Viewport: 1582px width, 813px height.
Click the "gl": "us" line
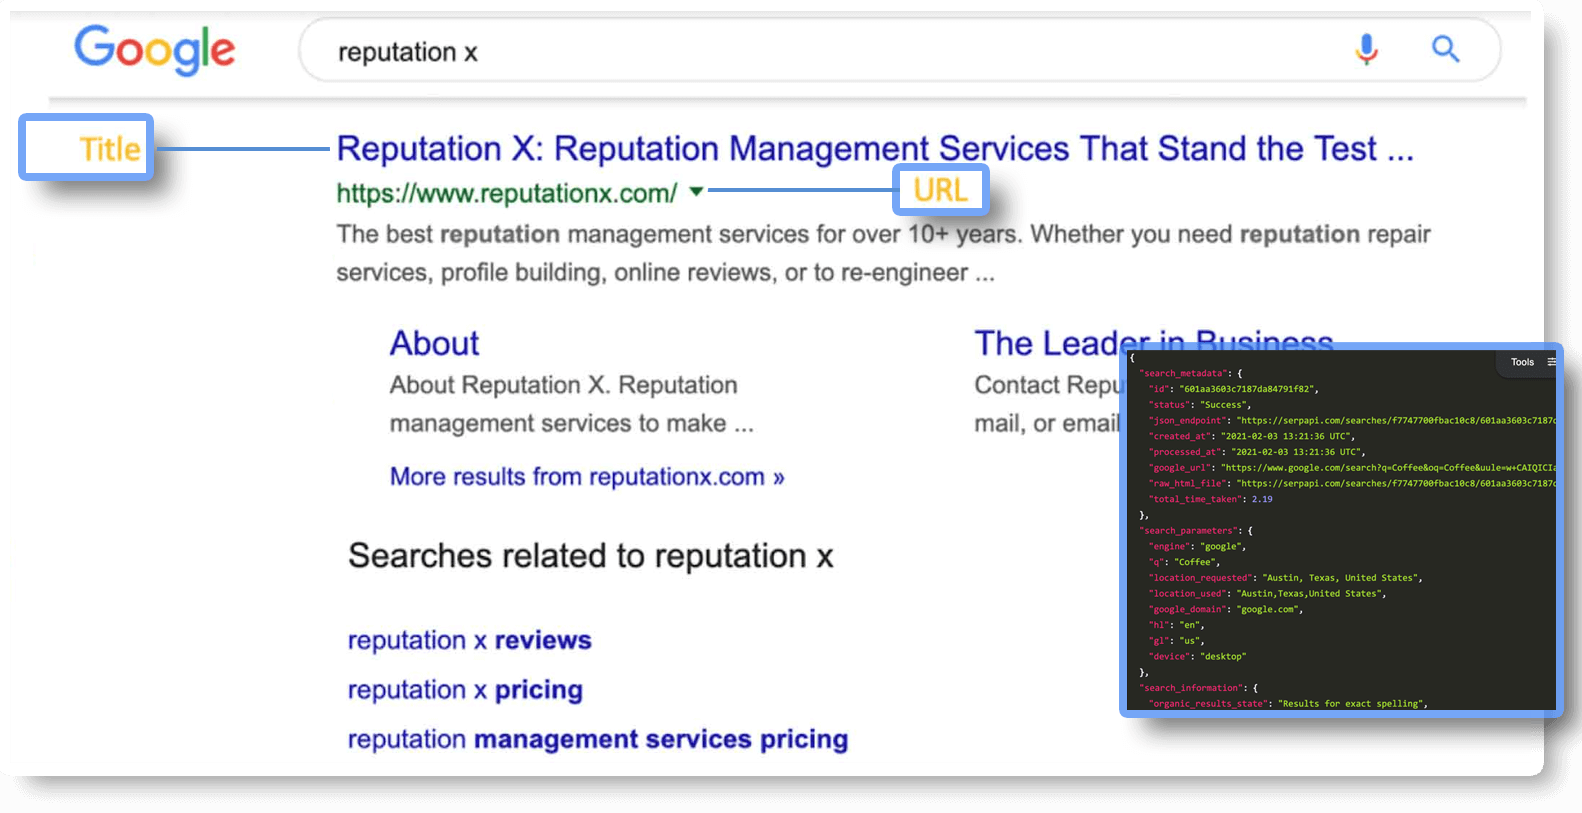point(1177,641)
